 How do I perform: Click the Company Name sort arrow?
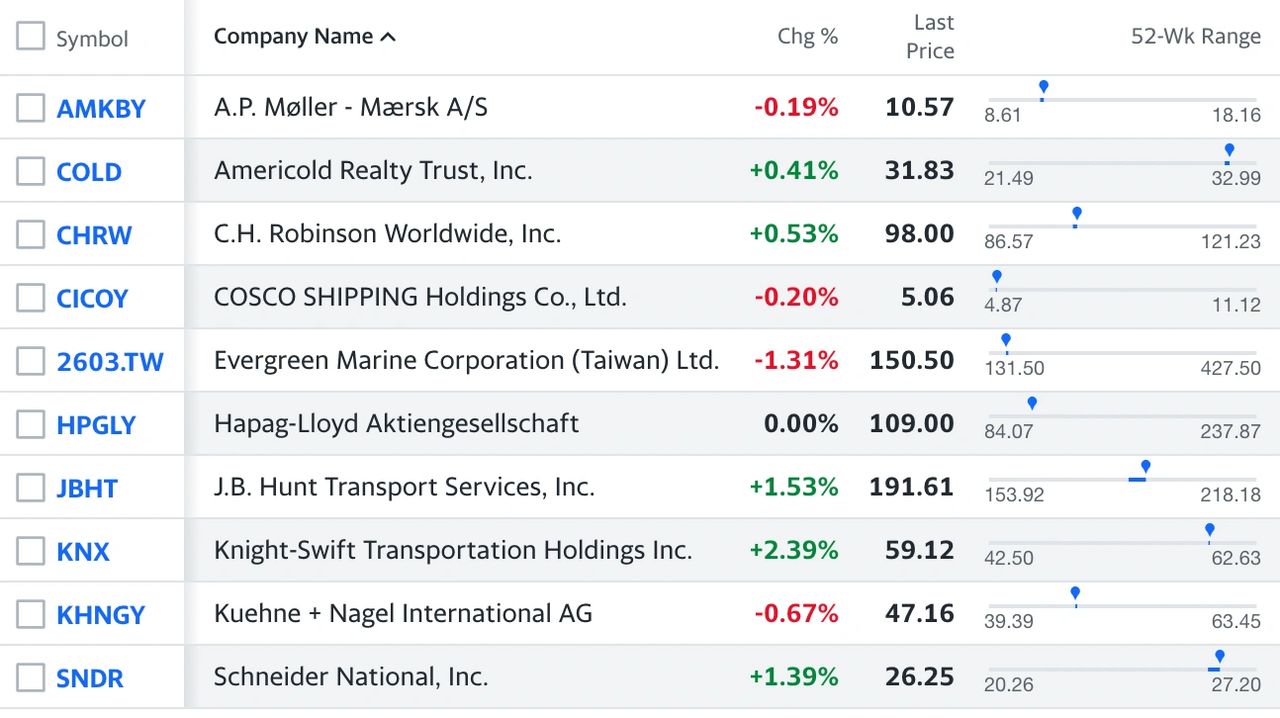(389, 37)
